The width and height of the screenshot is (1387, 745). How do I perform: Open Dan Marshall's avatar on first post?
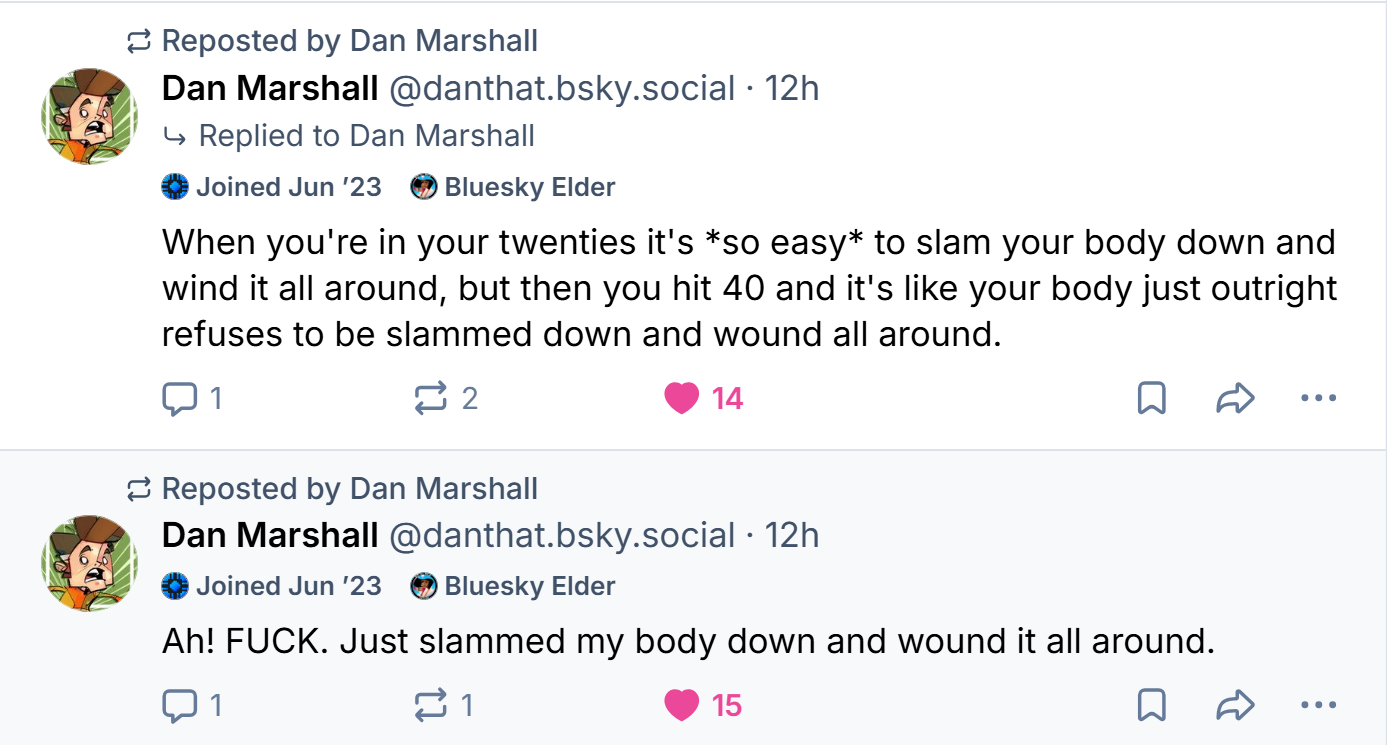(89, 116)
